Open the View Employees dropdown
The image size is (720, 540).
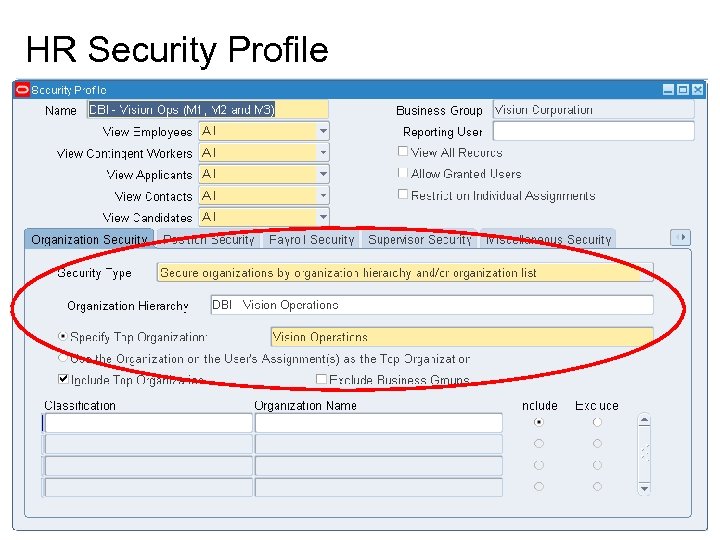pyautogui.click(x=323, y=131)
